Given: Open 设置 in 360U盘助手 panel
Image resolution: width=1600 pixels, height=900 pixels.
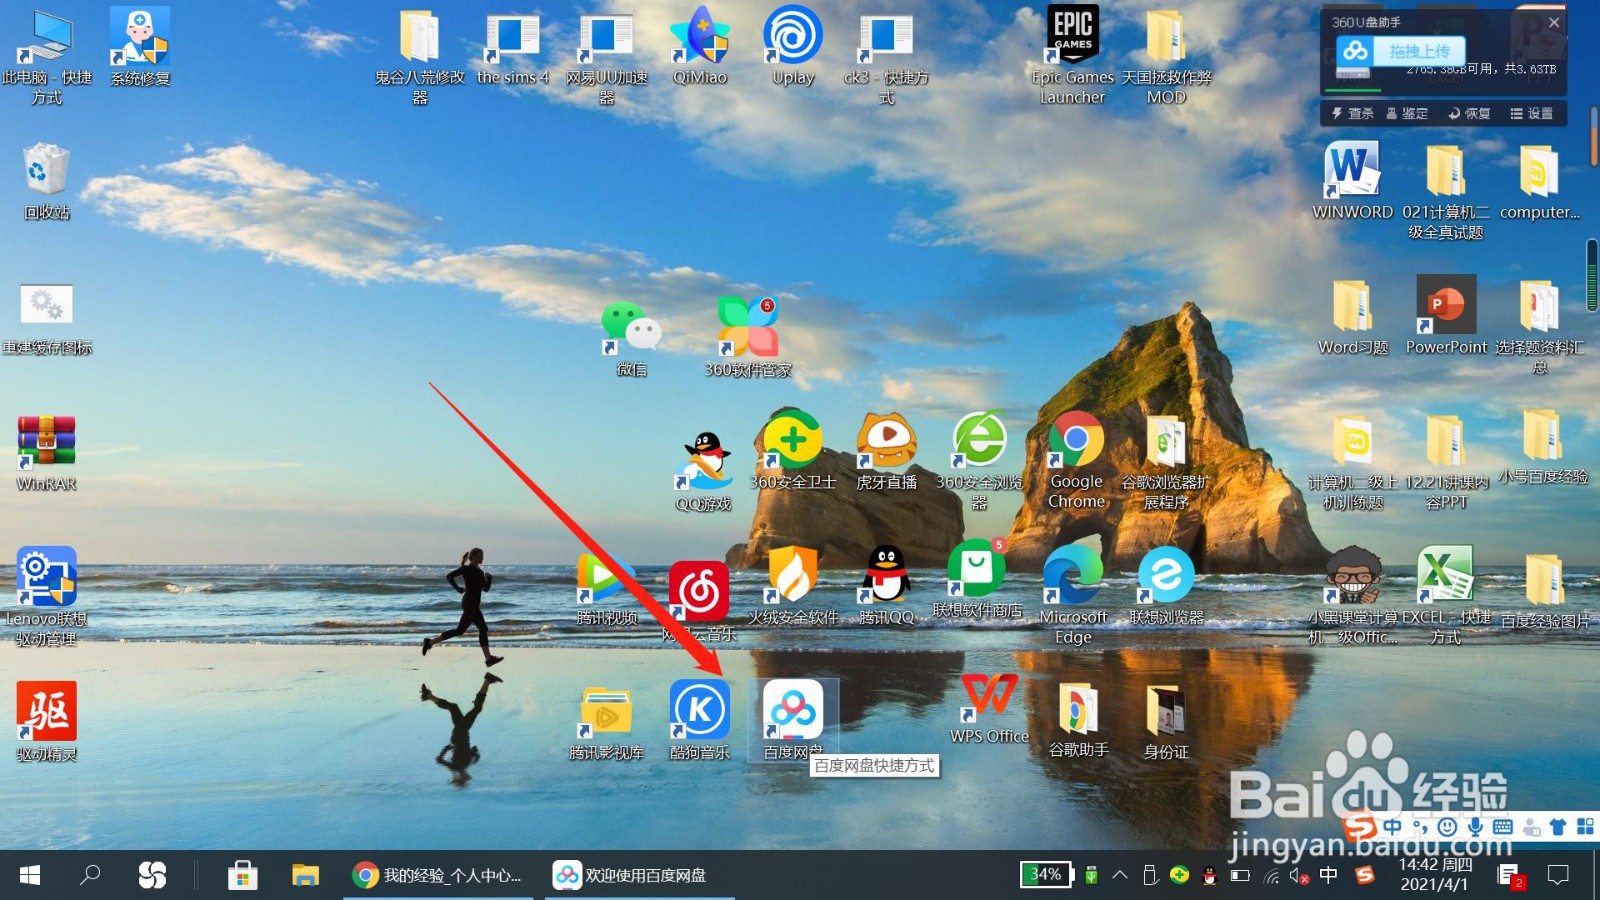Looking at the screenshot, I should (x=1532, y=114).
